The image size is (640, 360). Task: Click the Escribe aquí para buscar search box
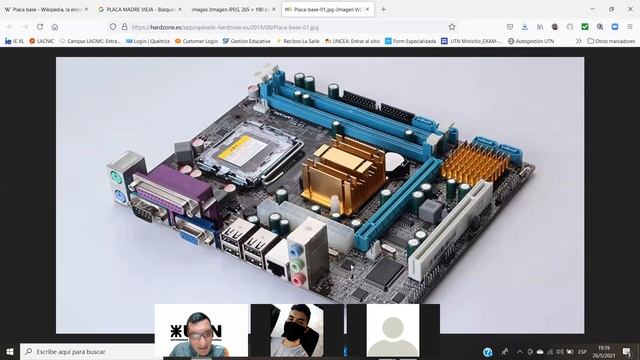pyautogui.click(x=87, y=351)
